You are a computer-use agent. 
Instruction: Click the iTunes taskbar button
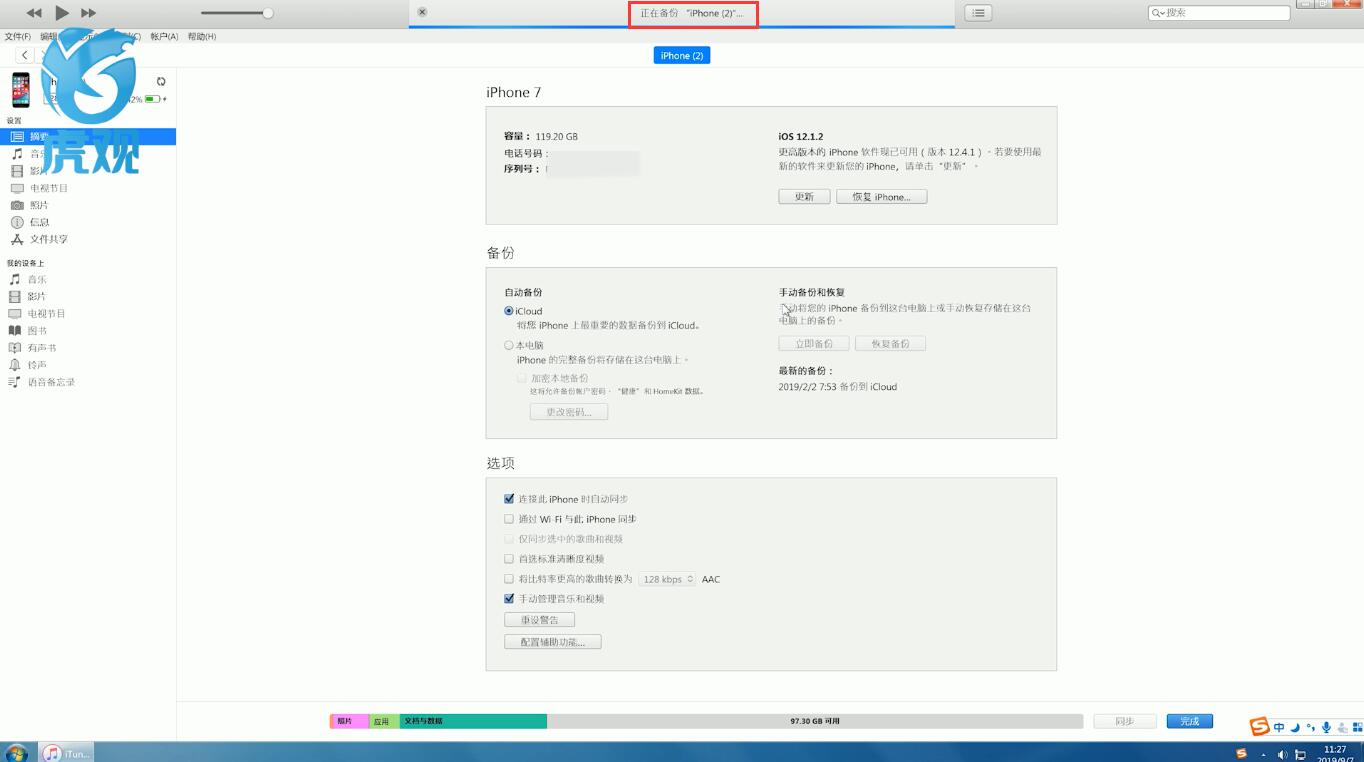pyautogui.click(x=68, y=753)
